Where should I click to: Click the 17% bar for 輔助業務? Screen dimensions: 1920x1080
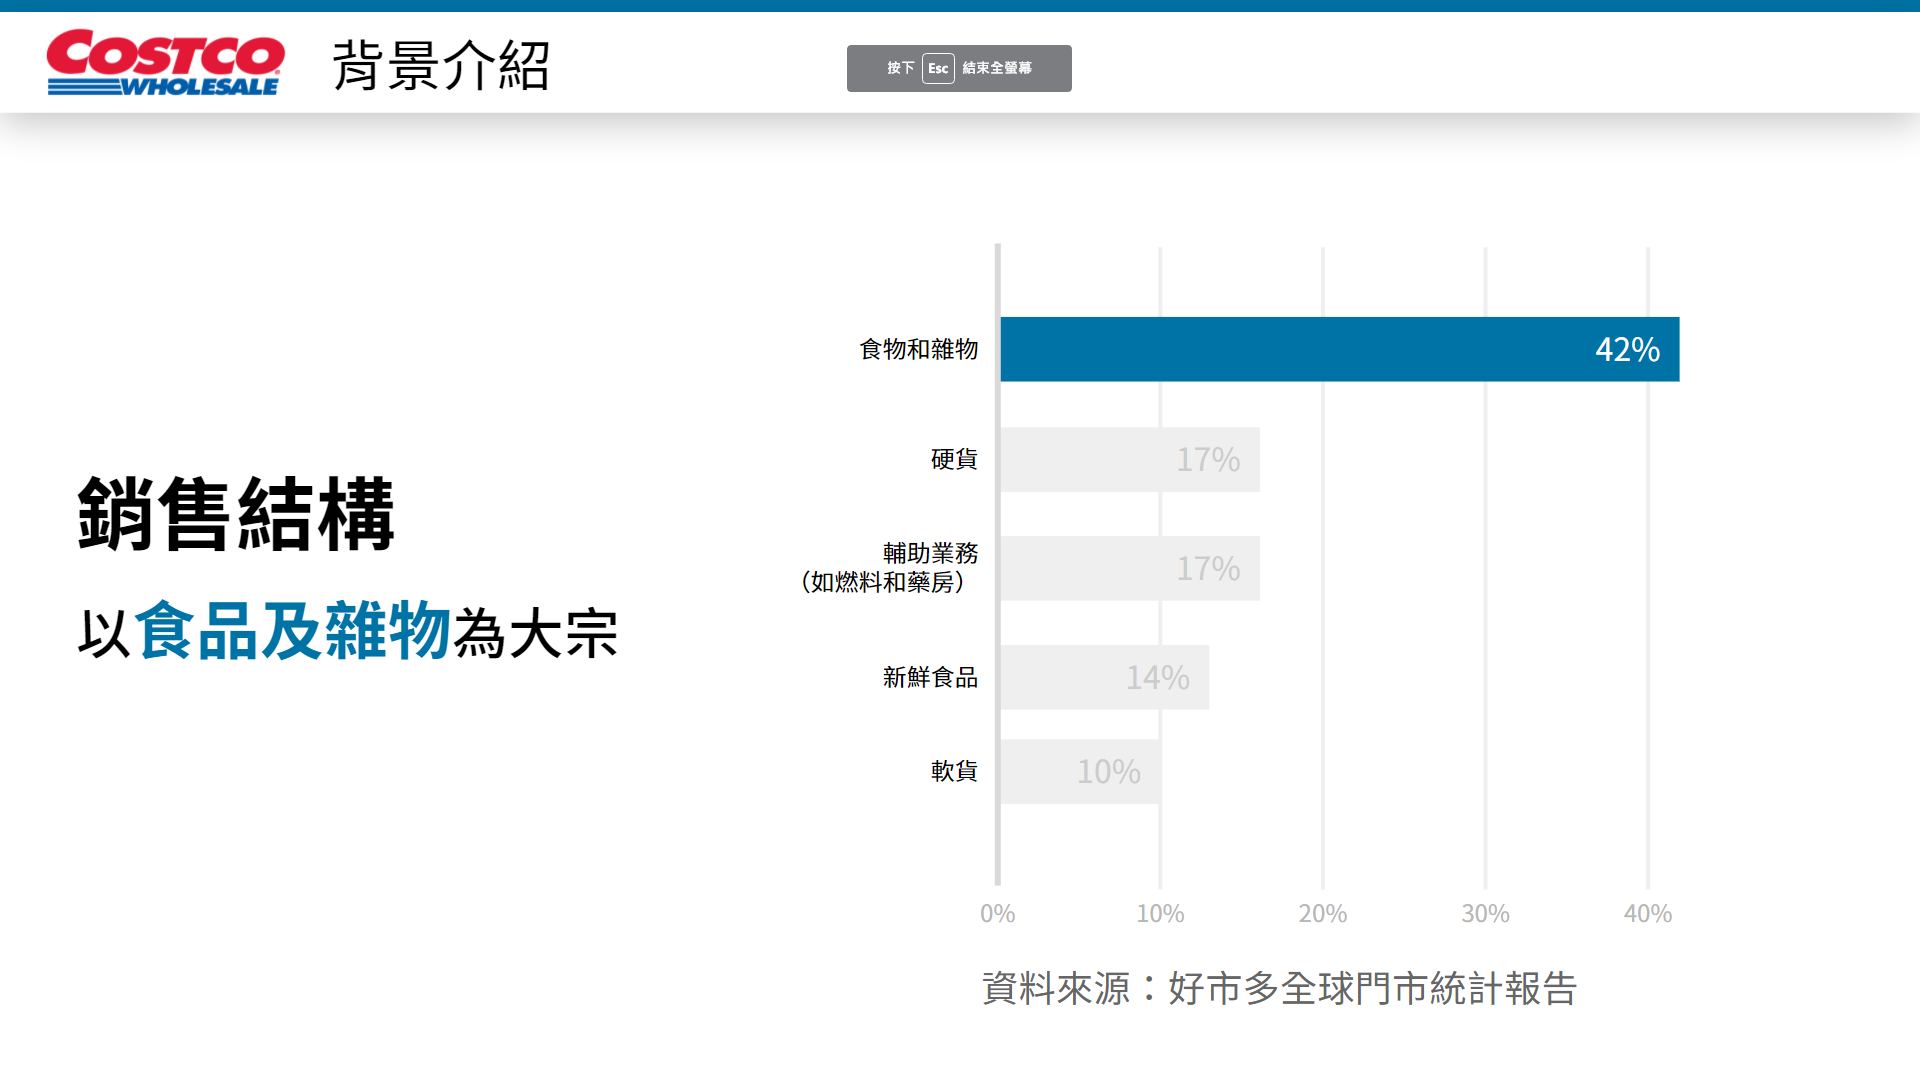click(x=1130, y=568)
